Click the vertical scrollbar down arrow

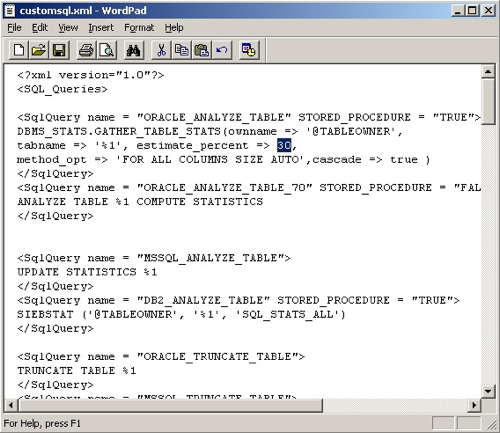488,391
